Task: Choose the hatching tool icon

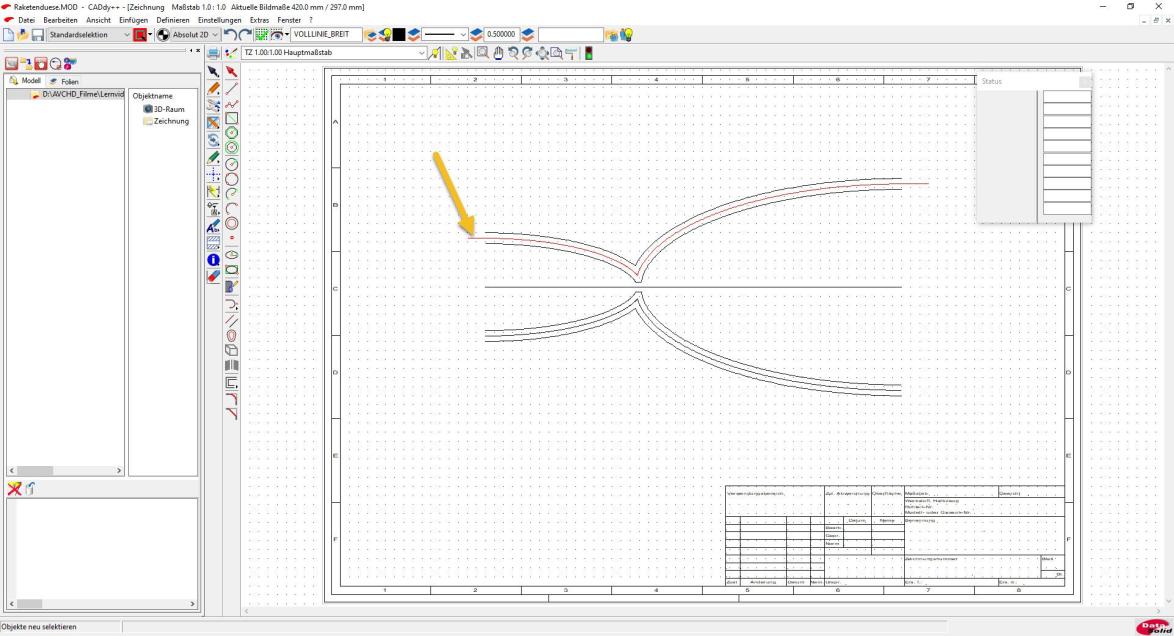Action: click(x=213, y=242)
